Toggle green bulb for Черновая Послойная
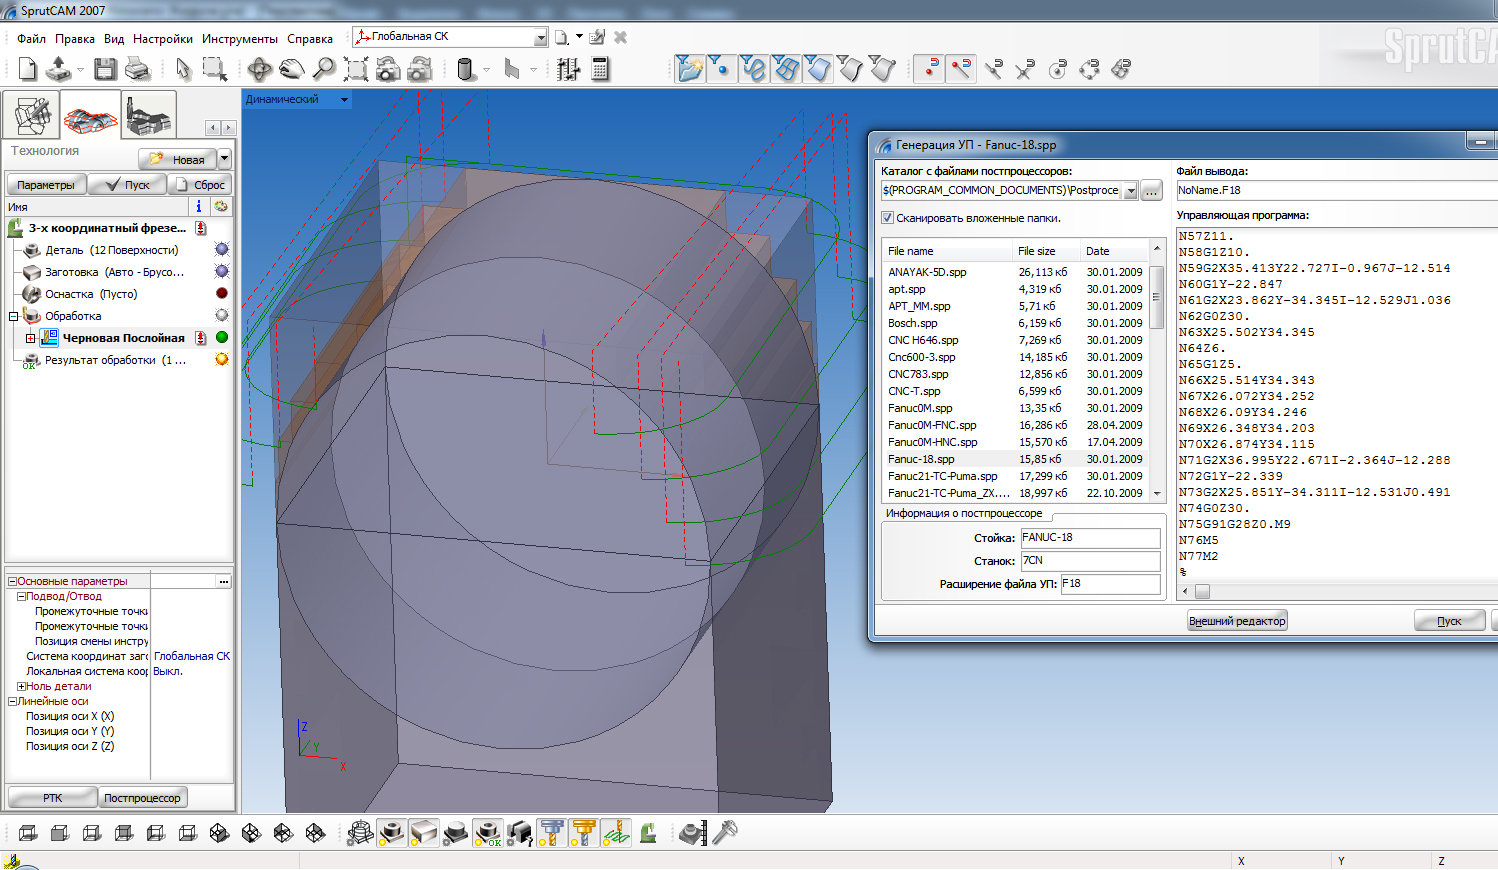Image resolution: width=1498 pixels, height=870 pixels. click(x=222, y=338)
